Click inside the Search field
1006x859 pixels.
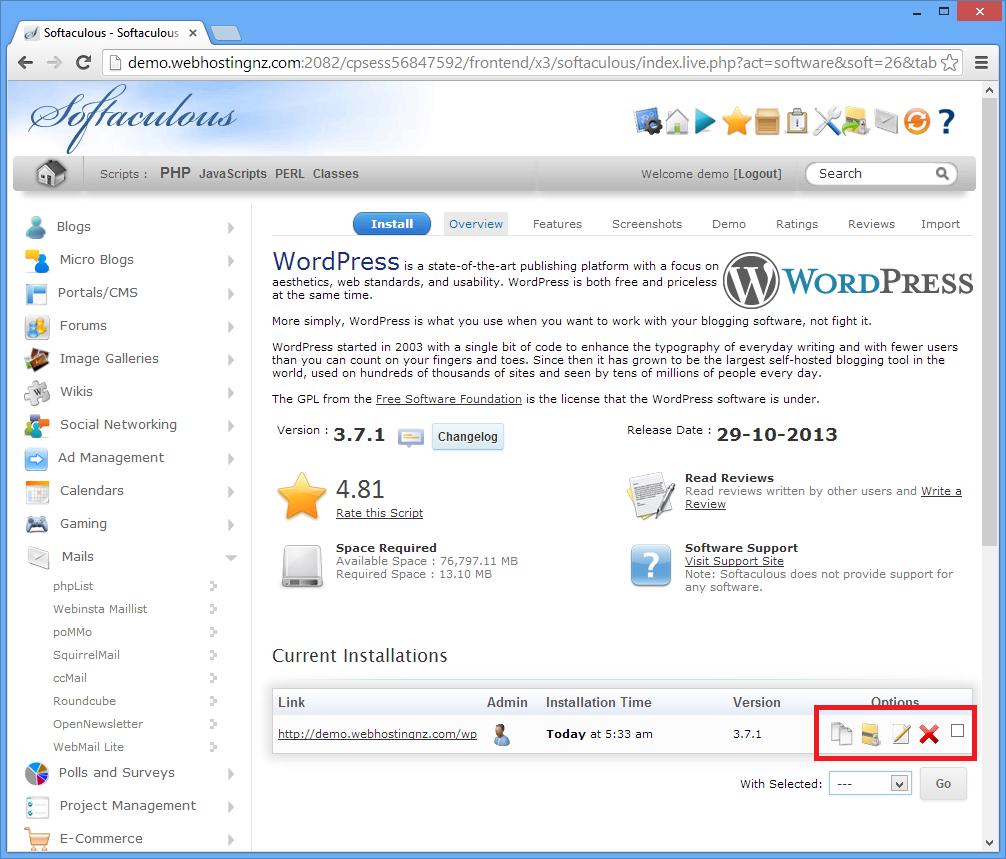[x=873, y=174]
